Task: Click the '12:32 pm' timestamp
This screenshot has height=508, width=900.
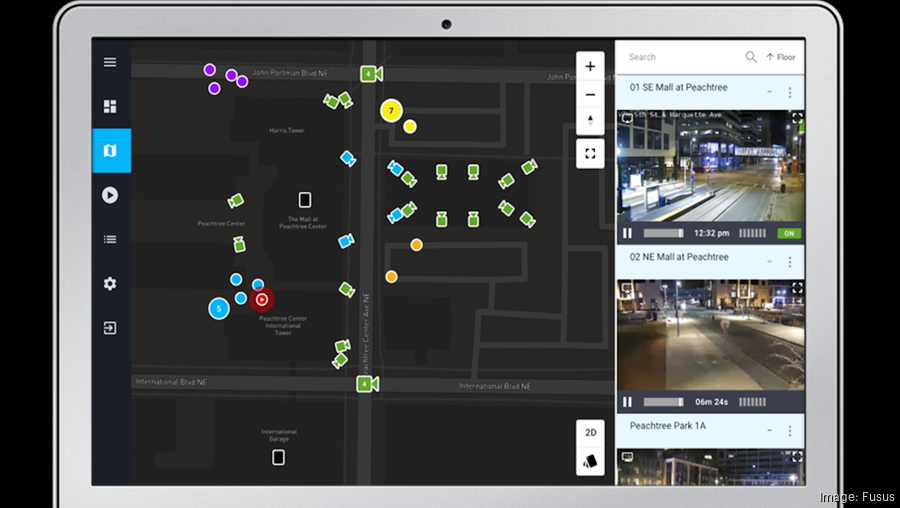Action: point(712,233)
